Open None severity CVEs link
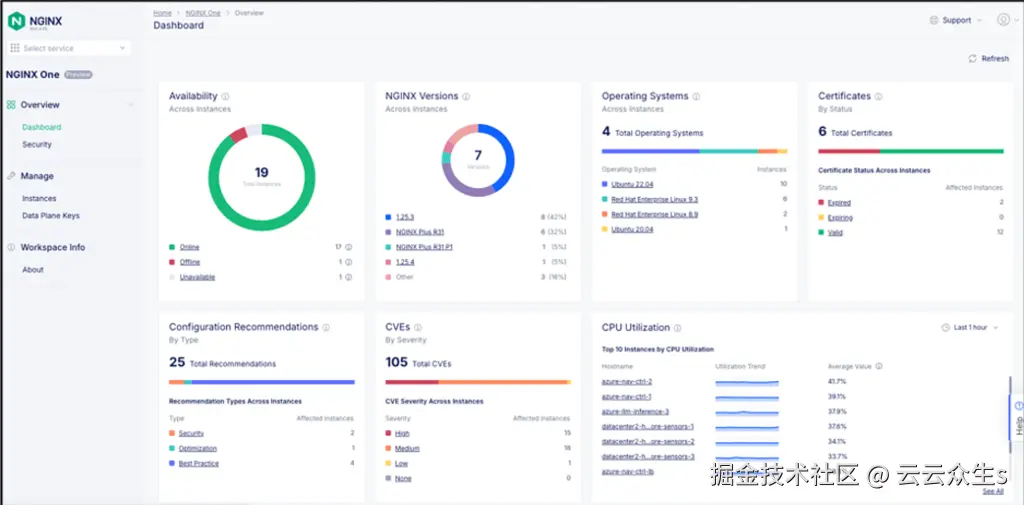 [x=403, y=478]
